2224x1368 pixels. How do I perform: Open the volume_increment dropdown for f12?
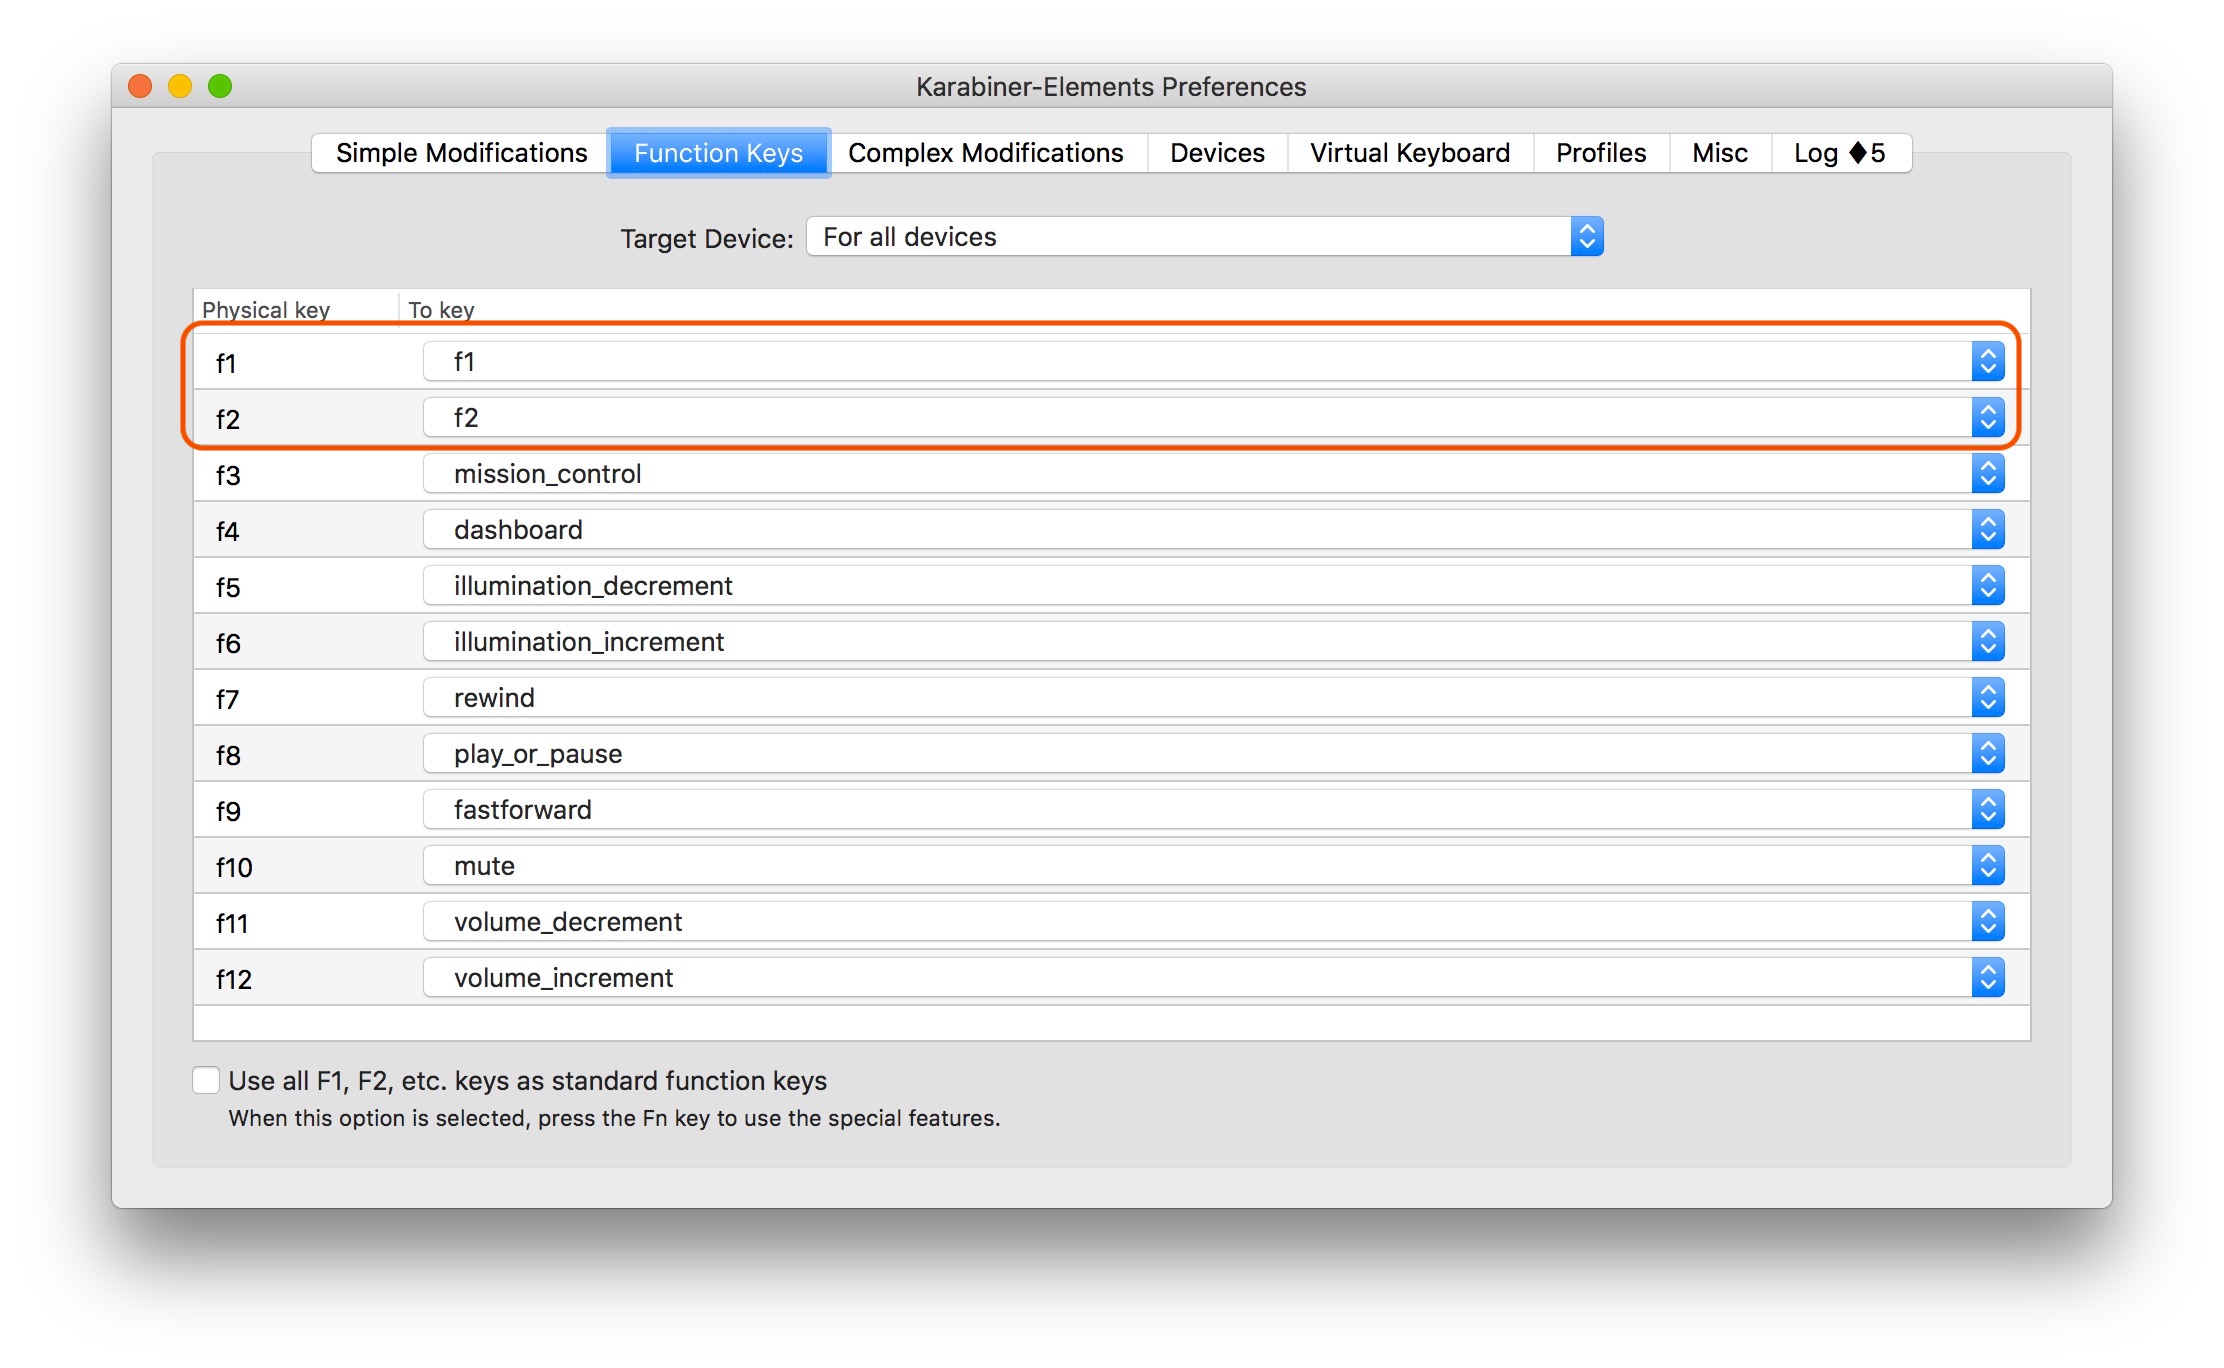pos(1214,977)
